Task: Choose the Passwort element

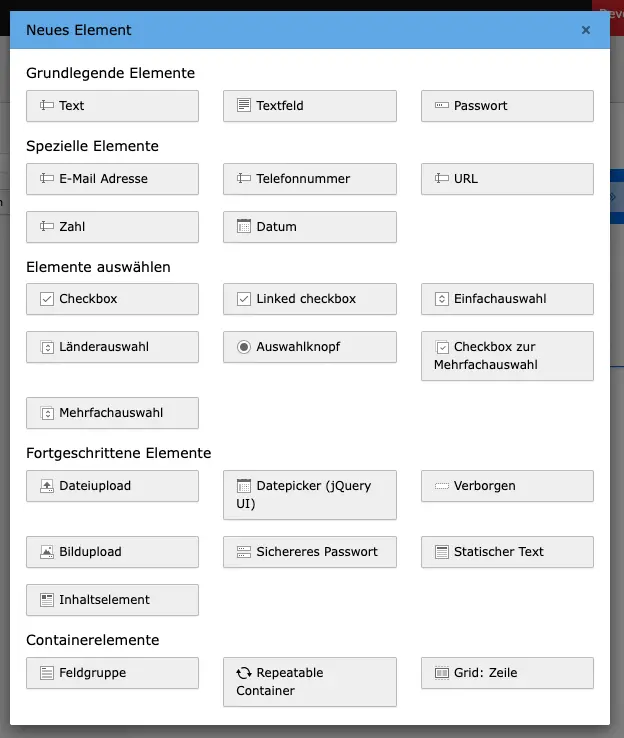Action: click(x=507, y=106)
